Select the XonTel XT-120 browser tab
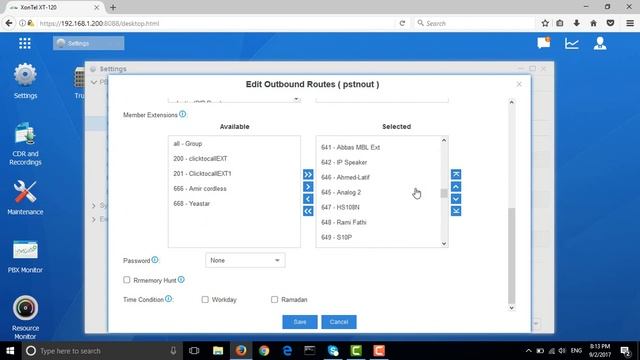The width and height of the screenshot is (640, 360). tap(54, 7)
